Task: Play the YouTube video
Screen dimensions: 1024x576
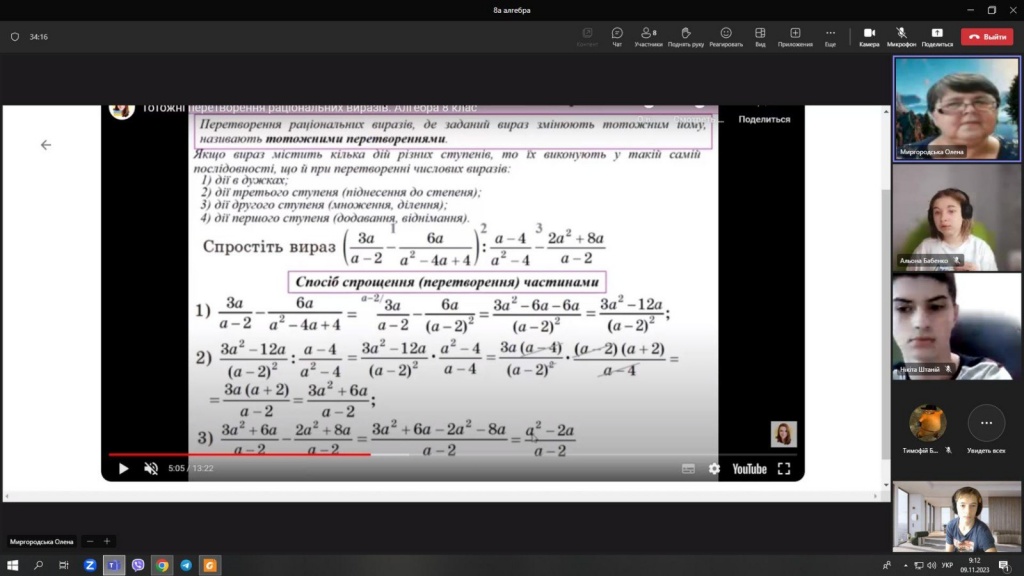Action: tap(124, 468)
